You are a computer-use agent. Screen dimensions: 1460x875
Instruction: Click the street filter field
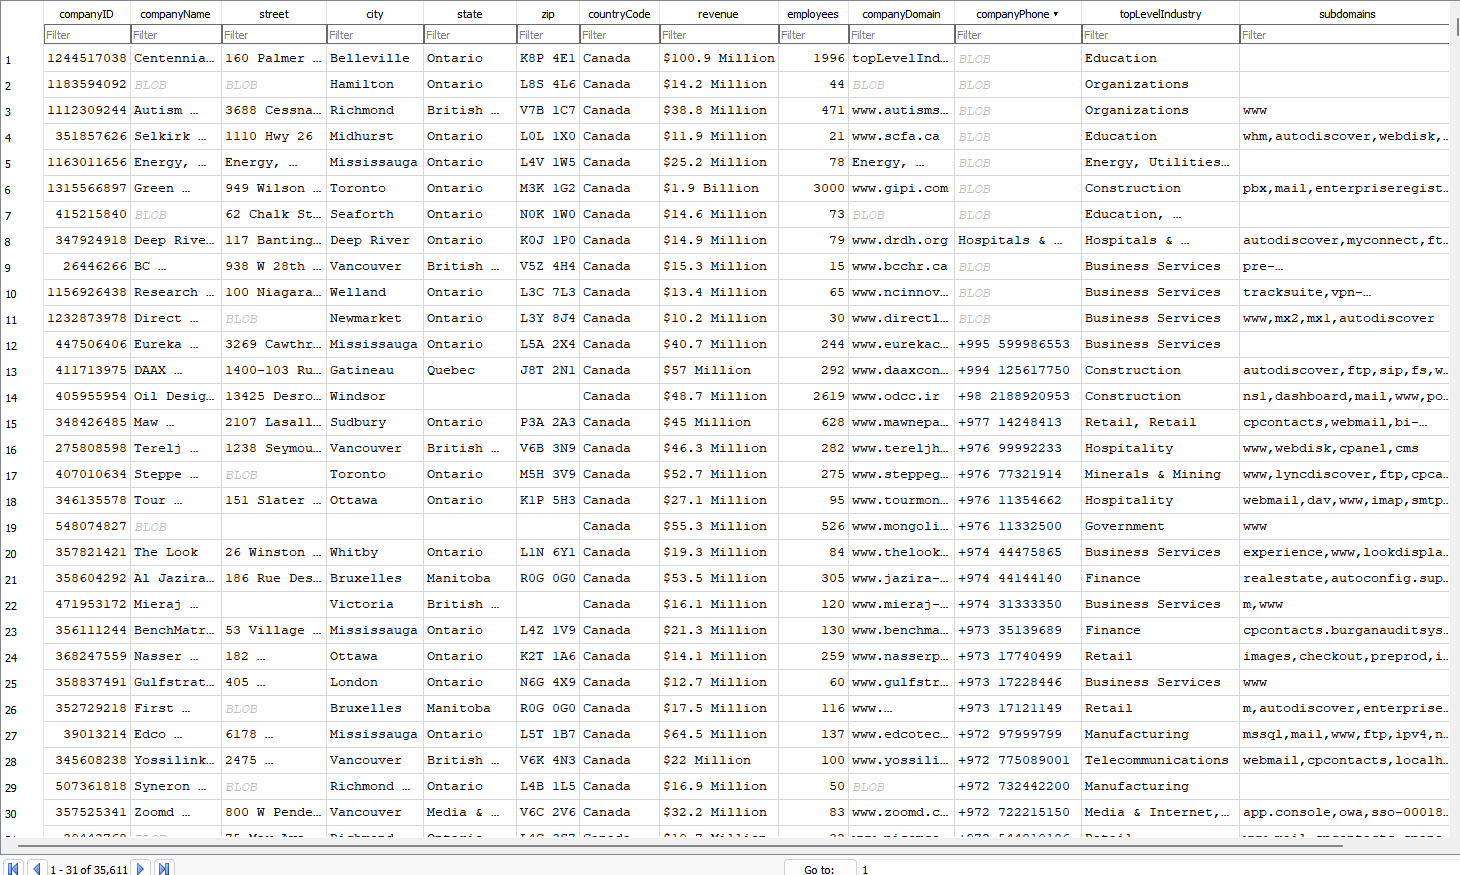pyautogui.click(x=274, y=35)
